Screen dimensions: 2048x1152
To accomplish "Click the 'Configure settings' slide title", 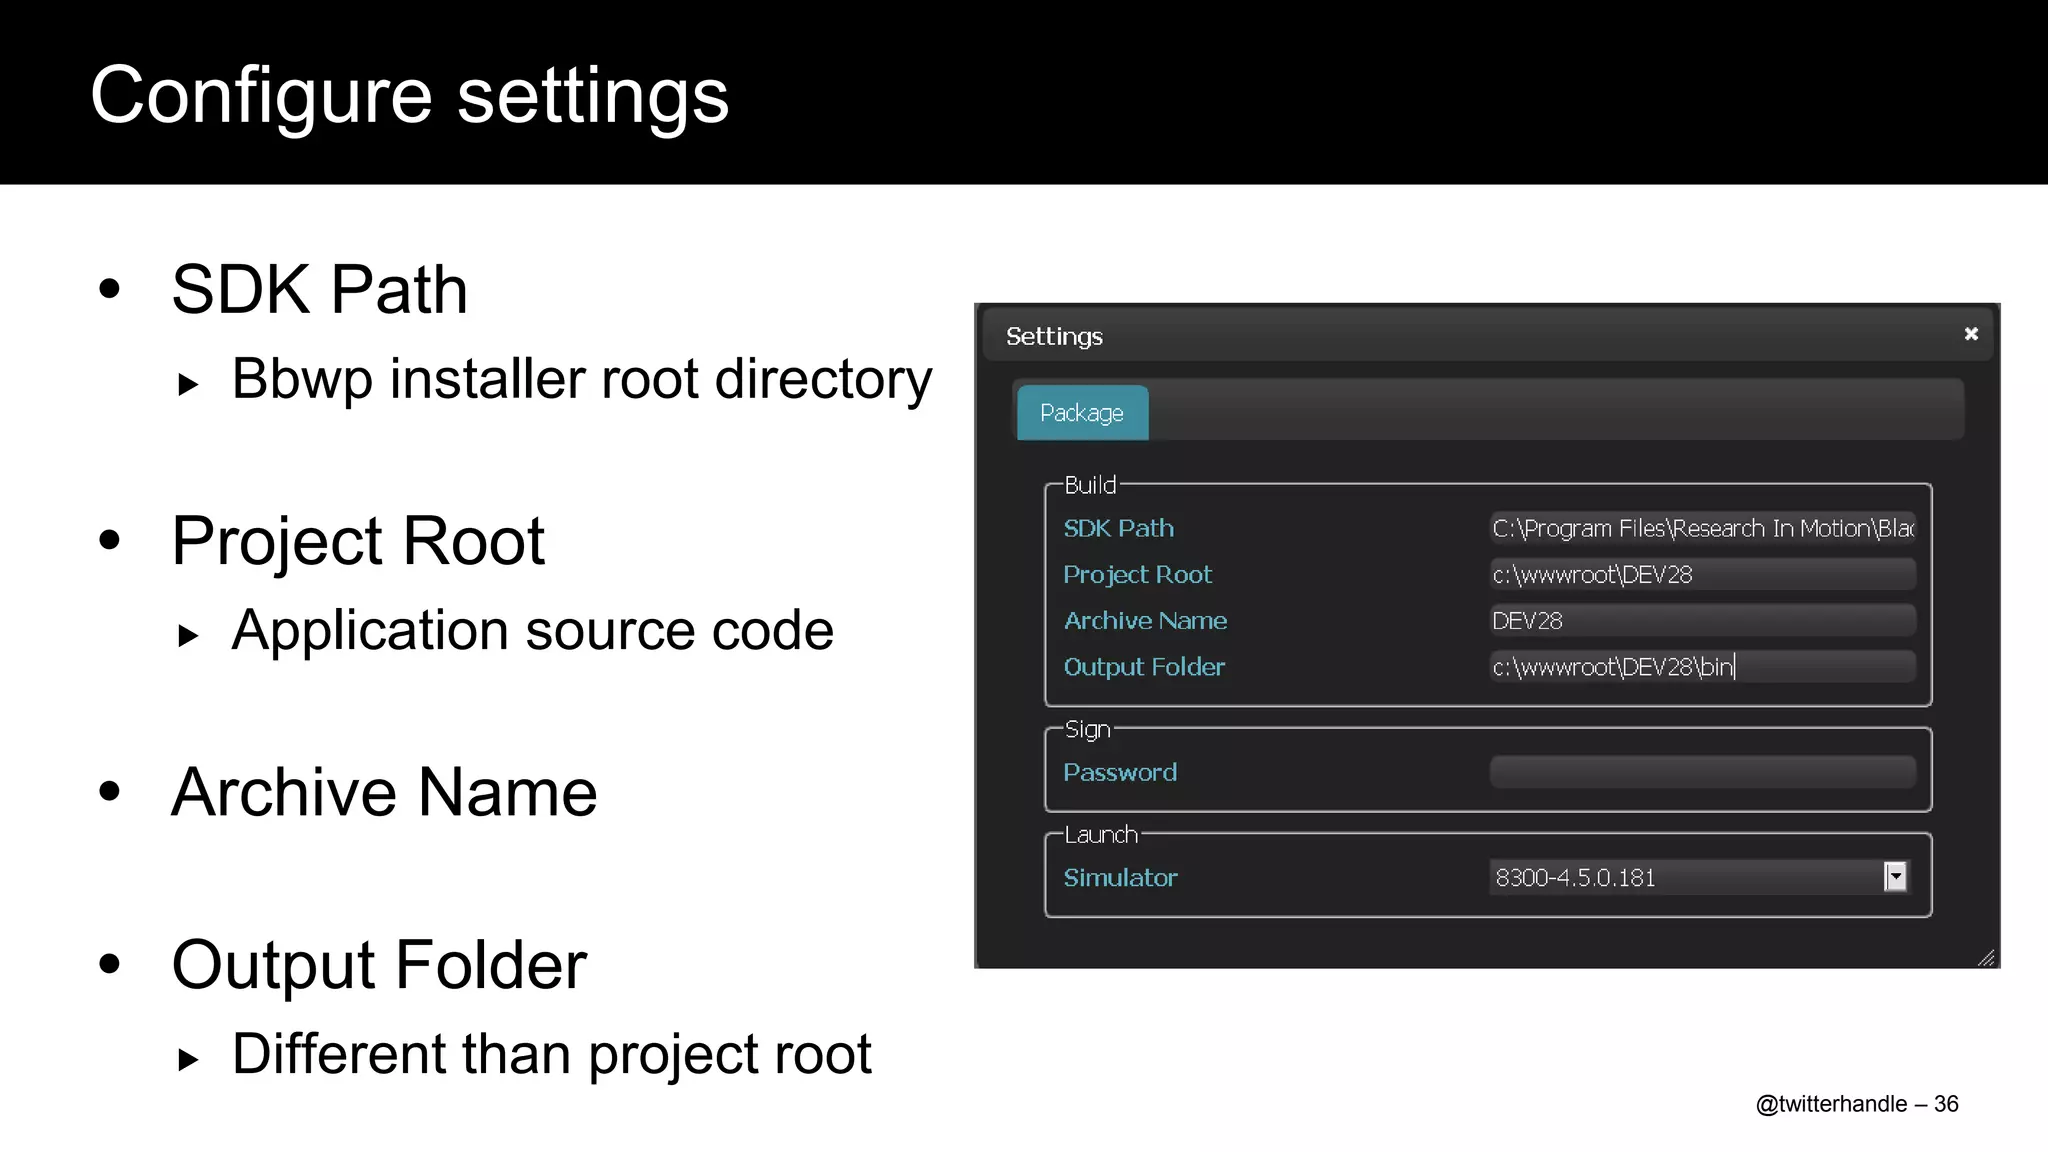I will click(x=410, y=96).
